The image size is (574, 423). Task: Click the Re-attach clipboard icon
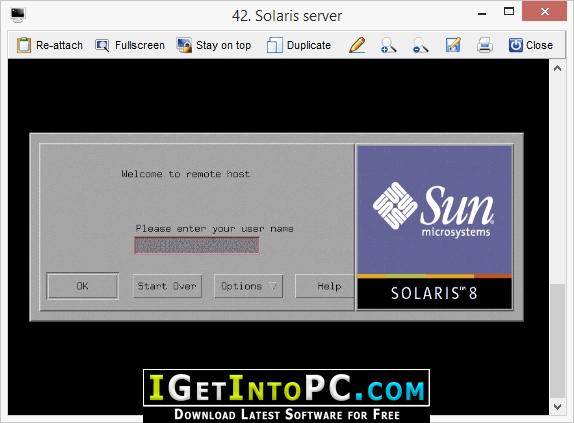(x=24, y=45)
